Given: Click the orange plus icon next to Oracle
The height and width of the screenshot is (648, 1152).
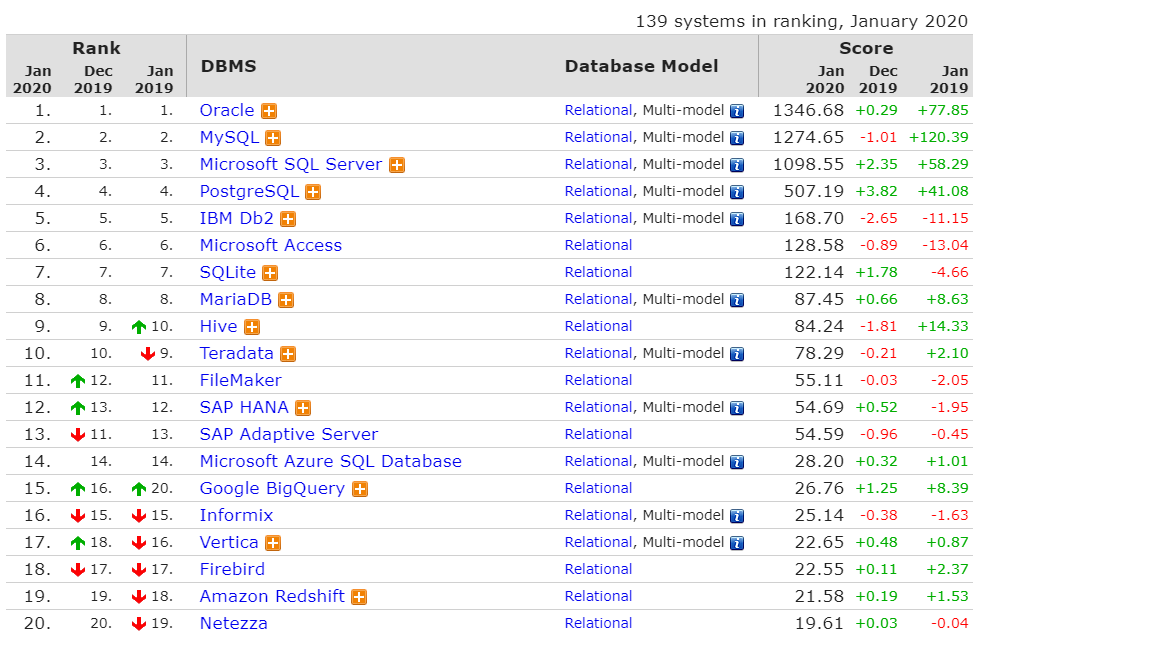Looking at the screenshot, I should [270, 111].
